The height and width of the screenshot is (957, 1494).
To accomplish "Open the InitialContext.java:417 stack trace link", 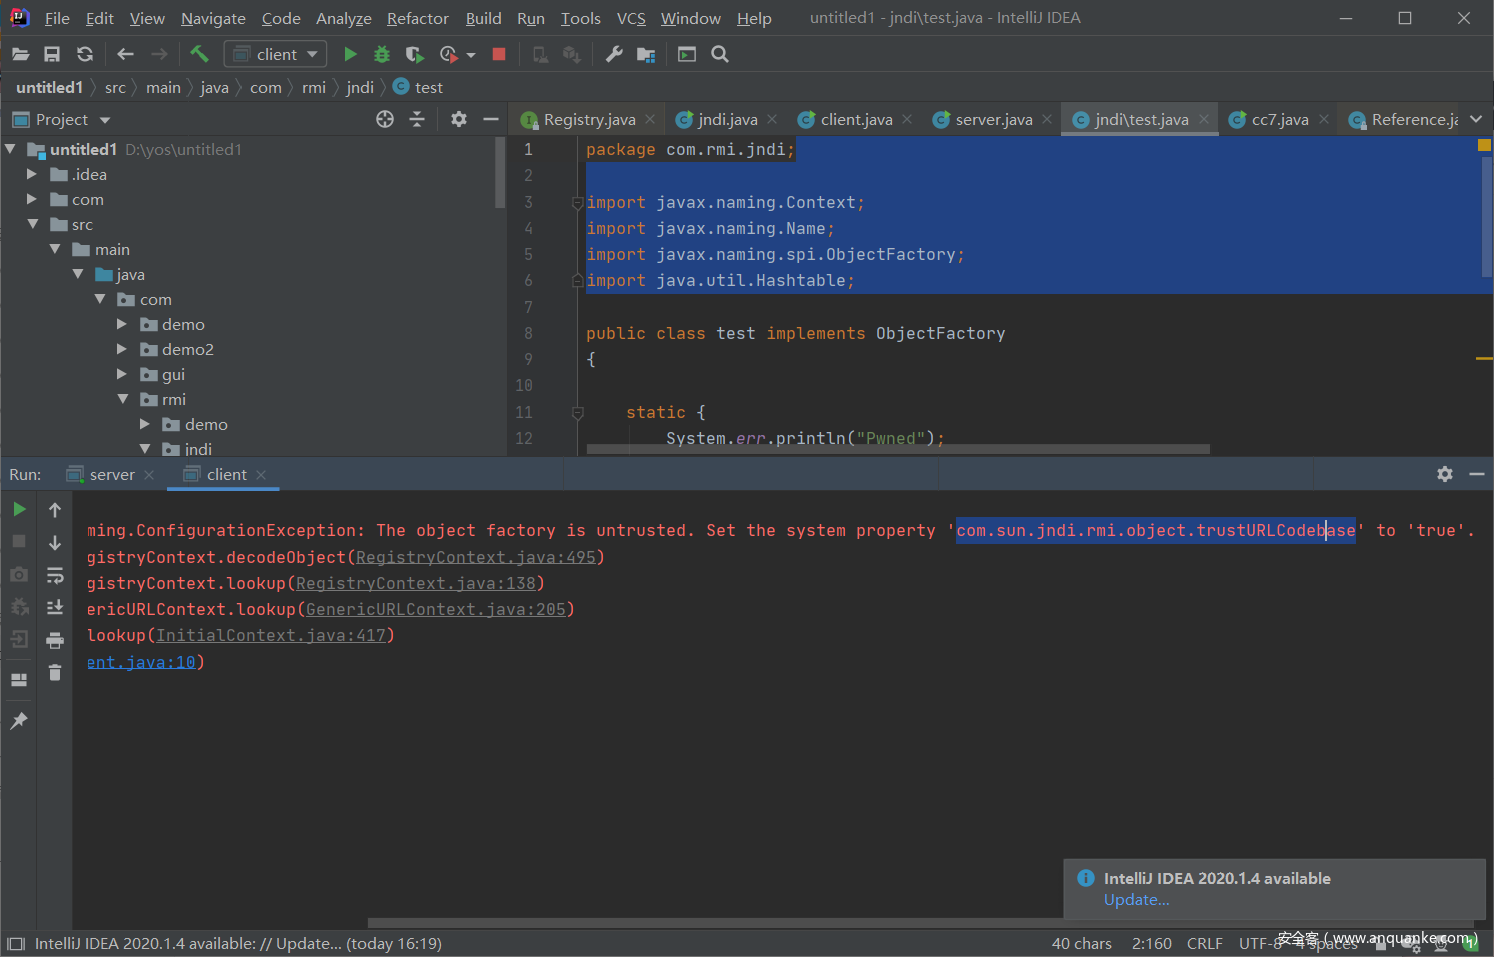I will [x=271, y=635].
